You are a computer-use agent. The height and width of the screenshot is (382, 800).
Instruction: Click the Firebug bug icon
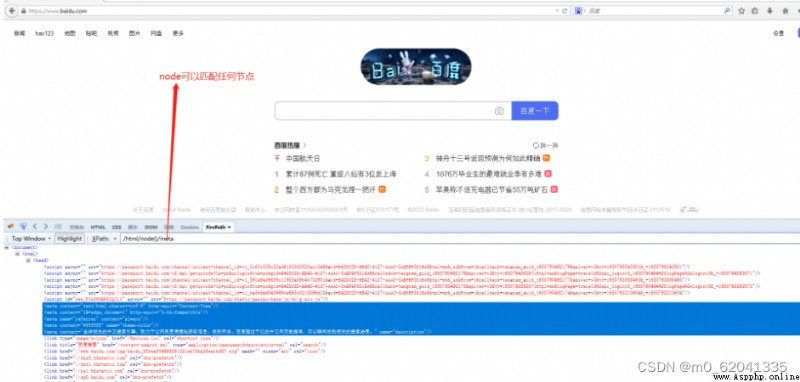tap(11, 226)
